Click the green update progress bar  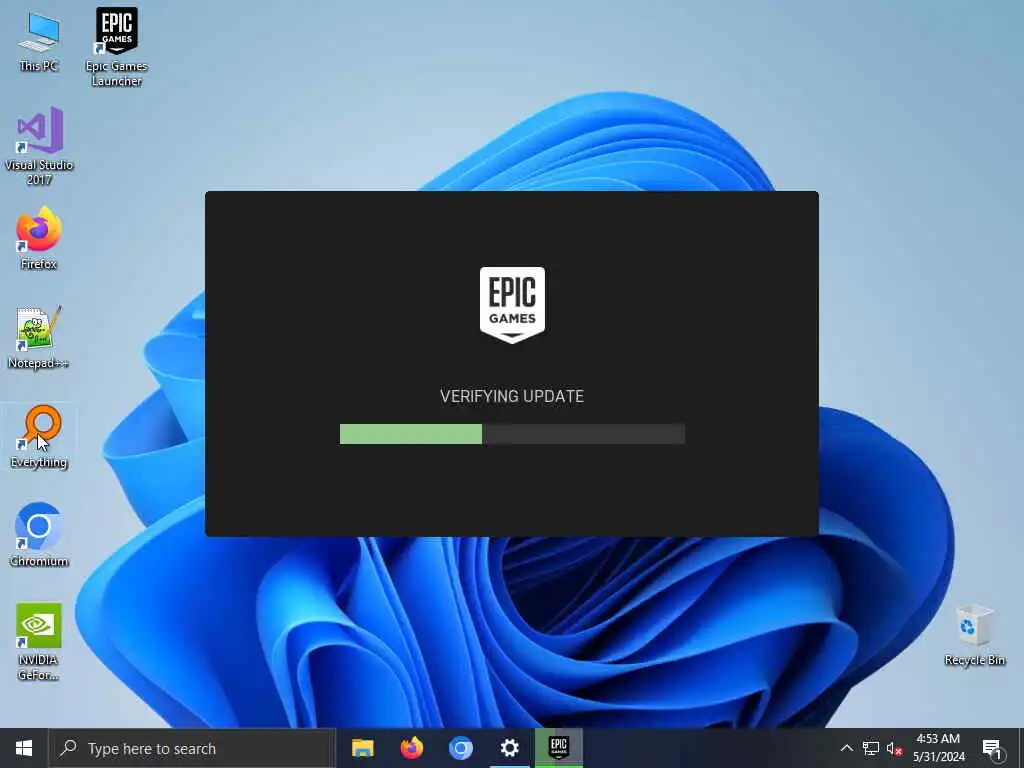[512, 434]
